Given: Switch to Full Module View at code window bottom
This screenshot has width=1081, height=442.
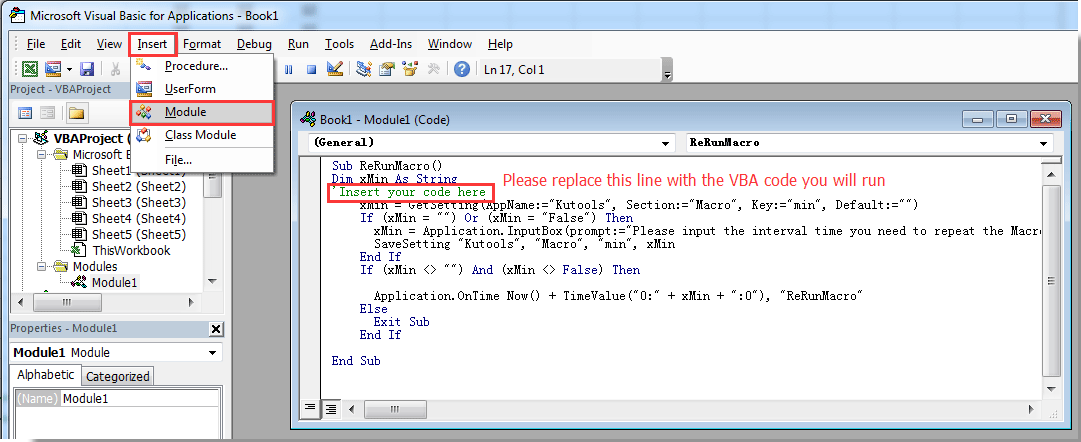Looking at the screenshot, I should pyautogui.click(x=328, y=408).
